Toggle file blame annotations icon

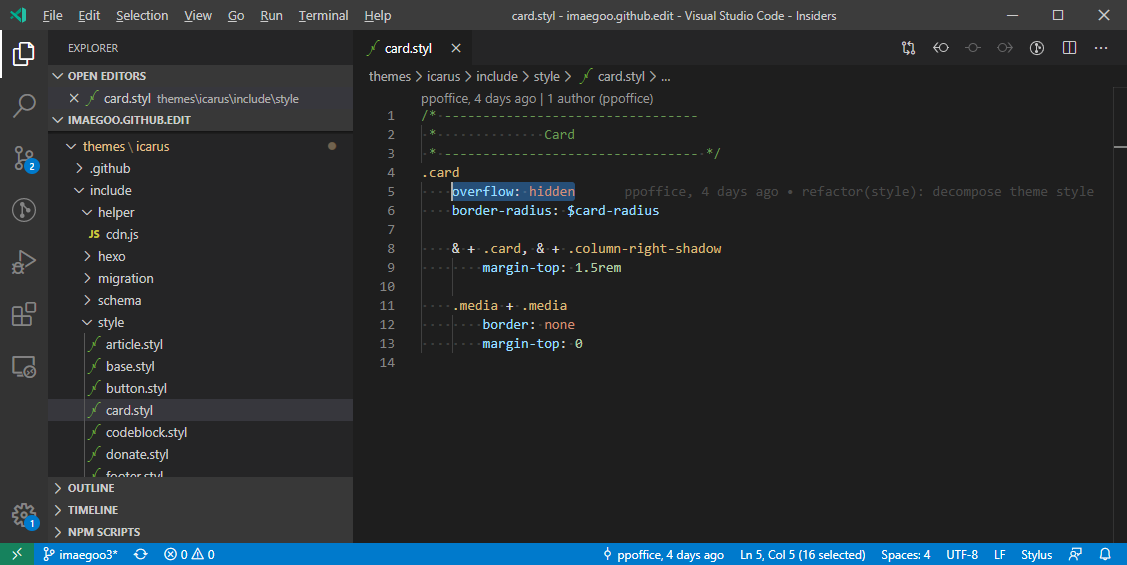coord(1036,48)
